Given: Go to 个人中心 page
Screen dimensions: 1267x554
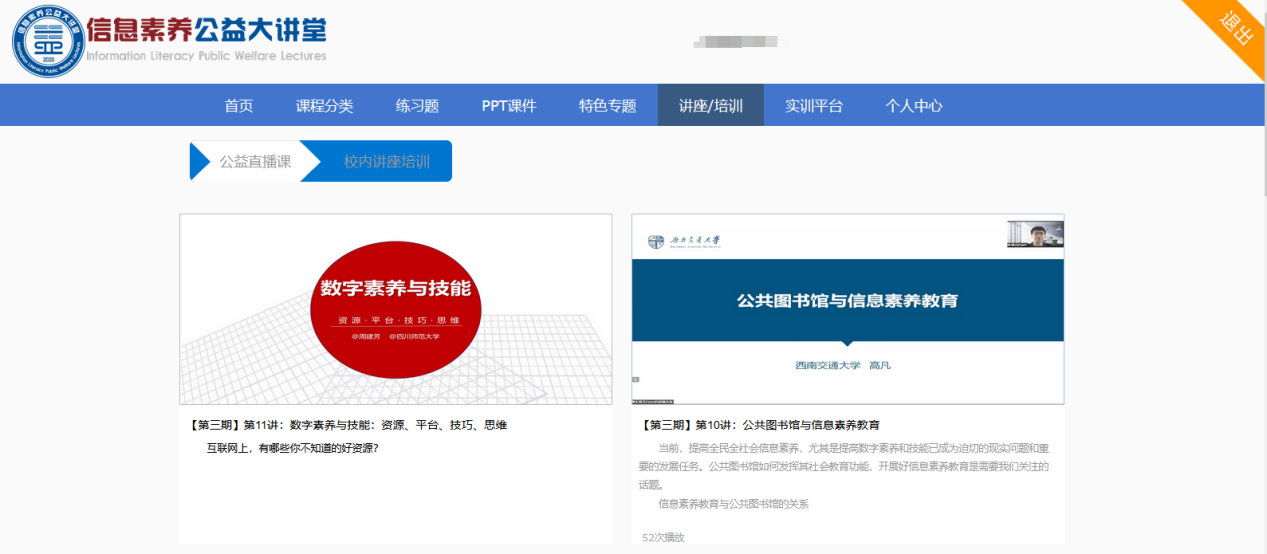Looking at the screenshot, I should [x=913, y=106].
